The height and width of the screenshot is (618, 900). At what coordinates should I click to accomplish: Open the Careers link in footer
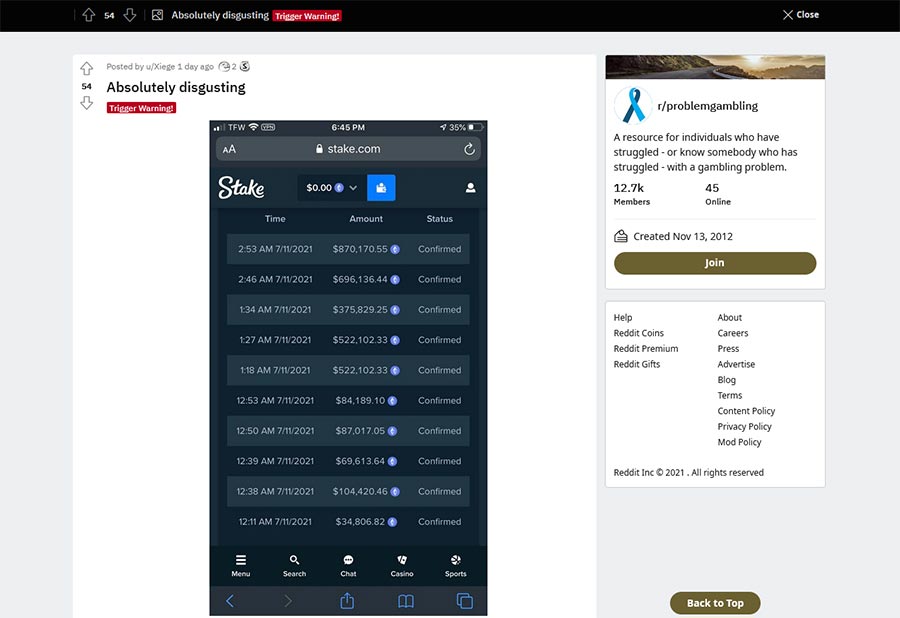click(x=733, y=333)
